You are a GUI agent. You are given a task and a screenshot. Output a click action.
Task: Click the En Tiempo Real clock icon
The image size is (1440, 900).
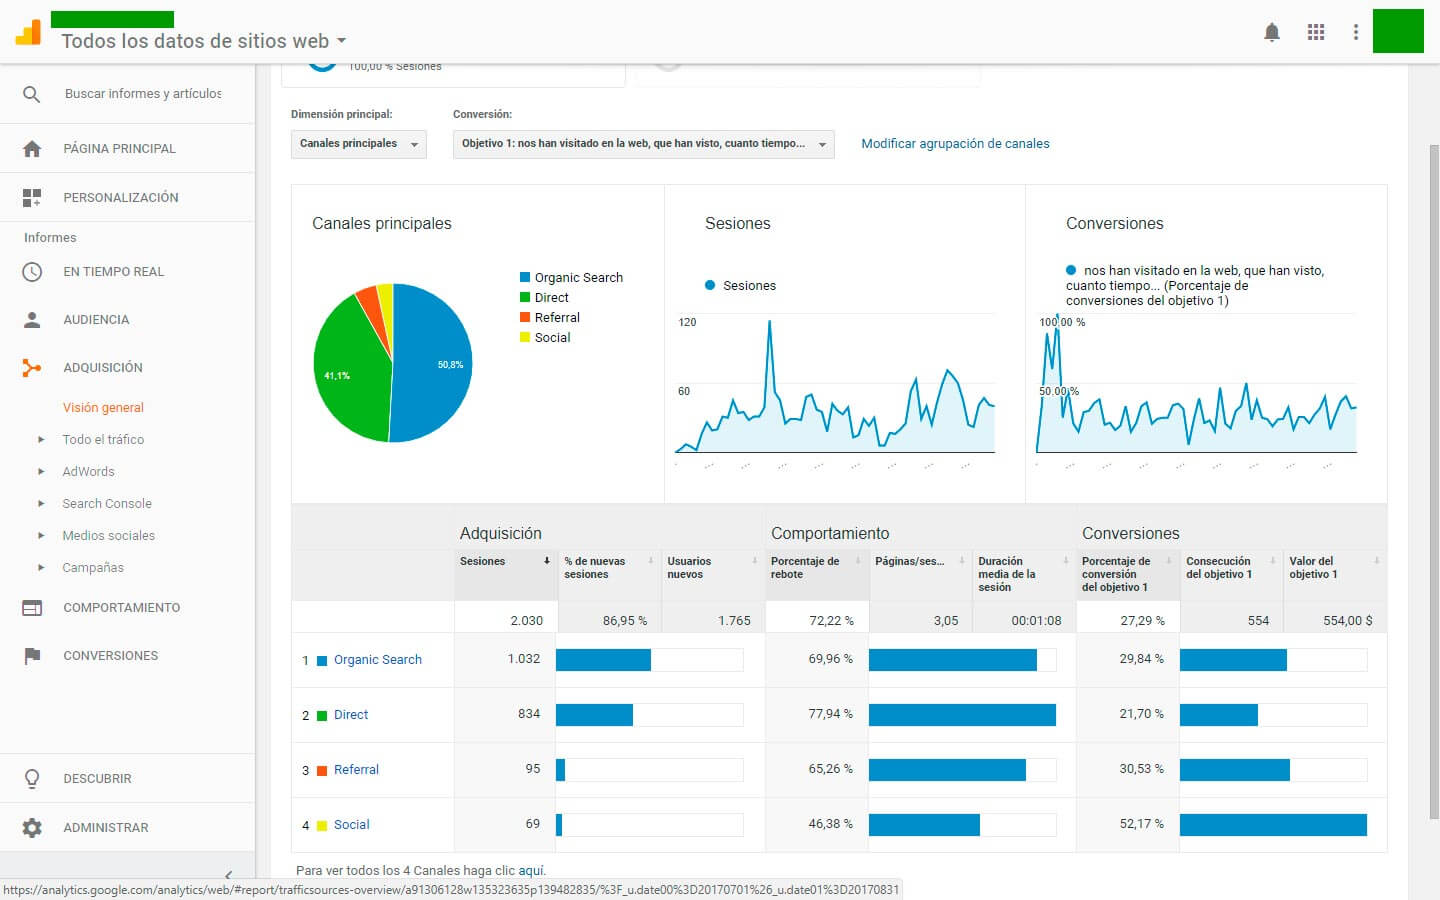click(32, 272)
